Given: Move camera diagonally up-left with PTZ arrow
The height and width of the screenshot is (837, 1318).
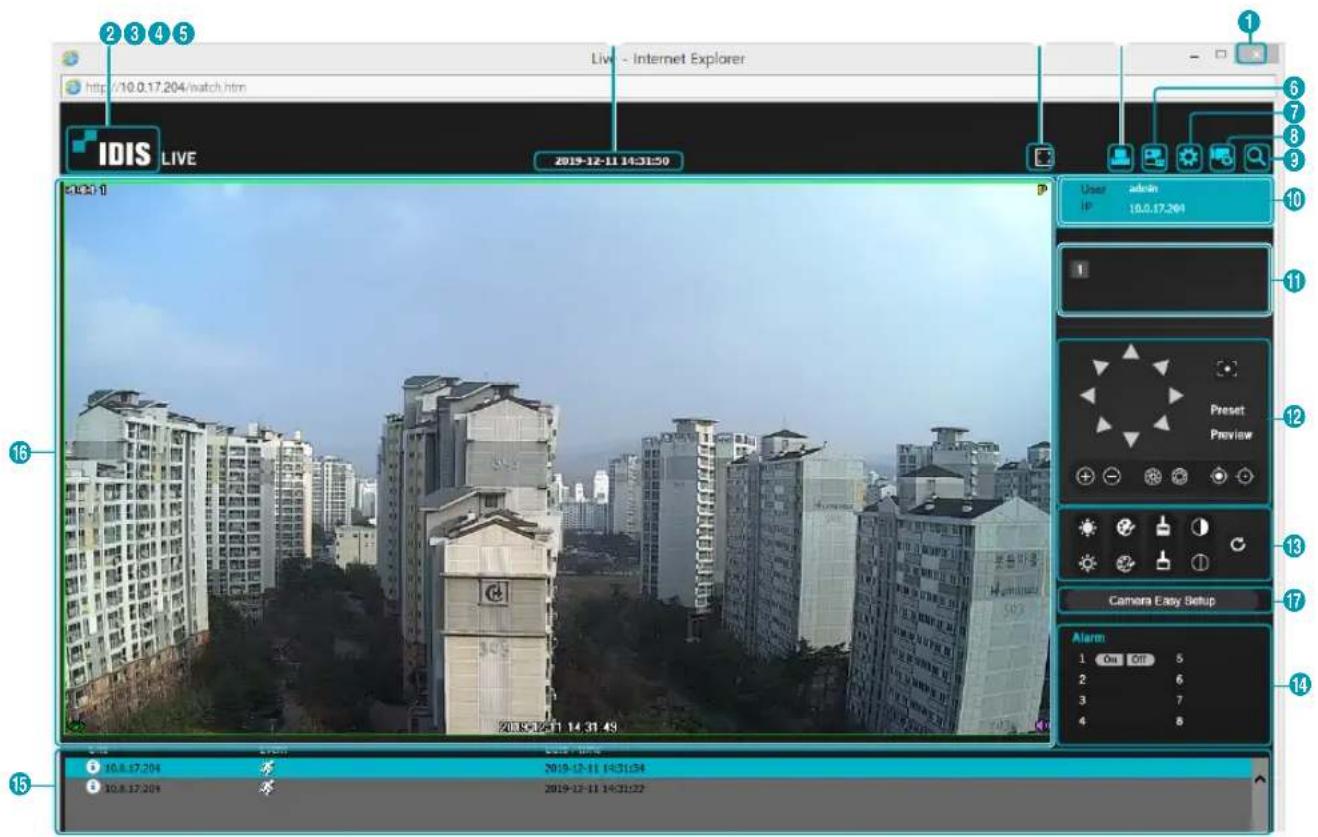Looking at the screenshot, I should (1100, 367).
